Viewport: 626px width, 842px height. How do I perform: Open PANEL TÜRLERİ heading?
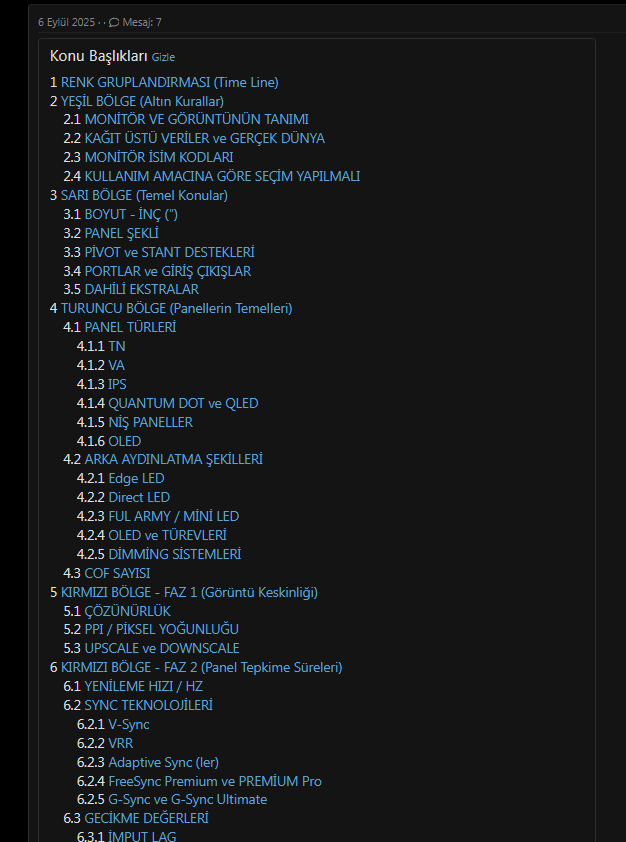pos(130,327)
